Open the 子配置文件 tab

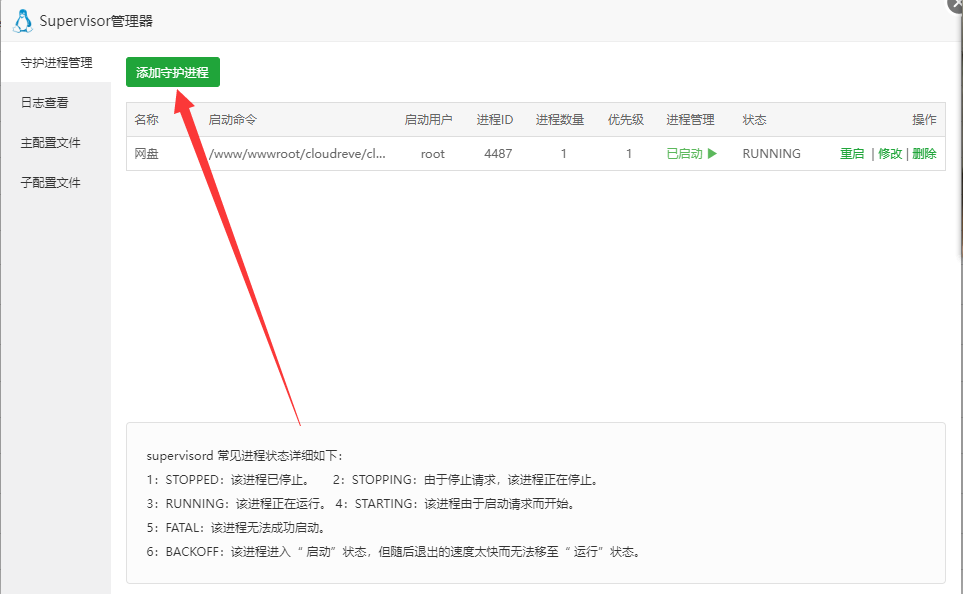pos(50,182)
